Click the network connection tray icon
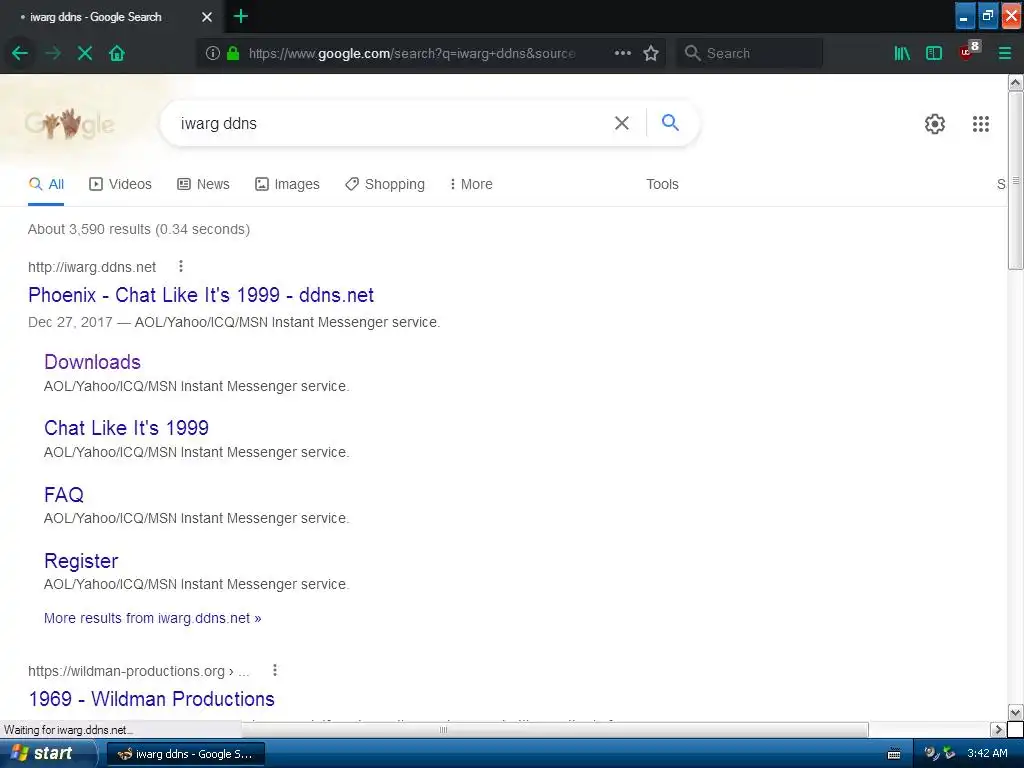Screen dimensions: 1024x768 949,754
